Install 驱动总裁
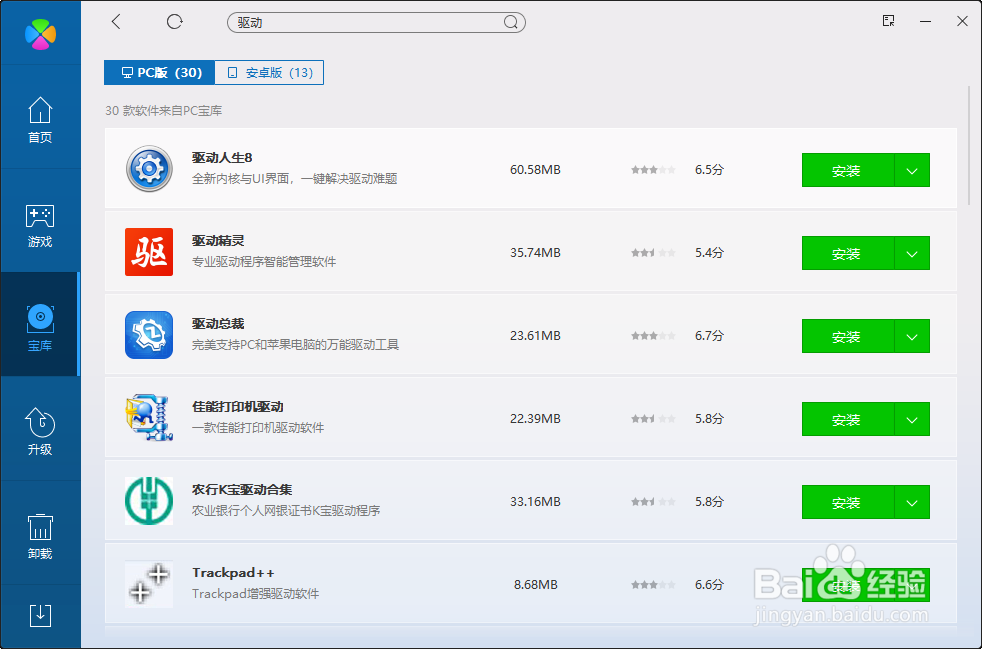 [848, 336]
